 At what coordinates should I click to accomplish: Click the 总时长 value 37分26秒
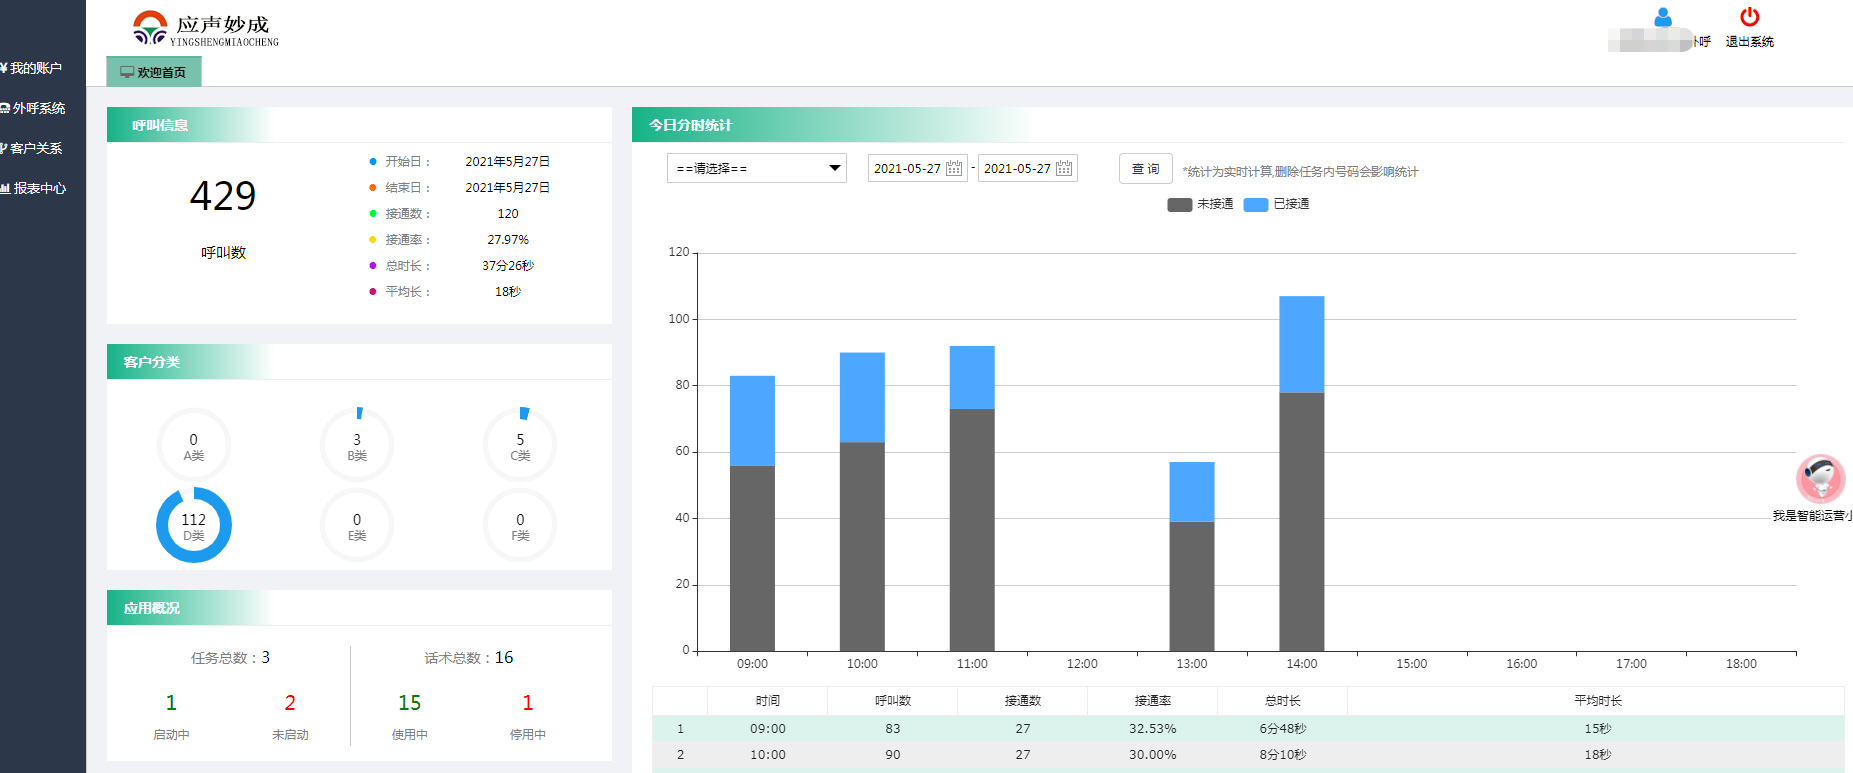click(508, 266)
